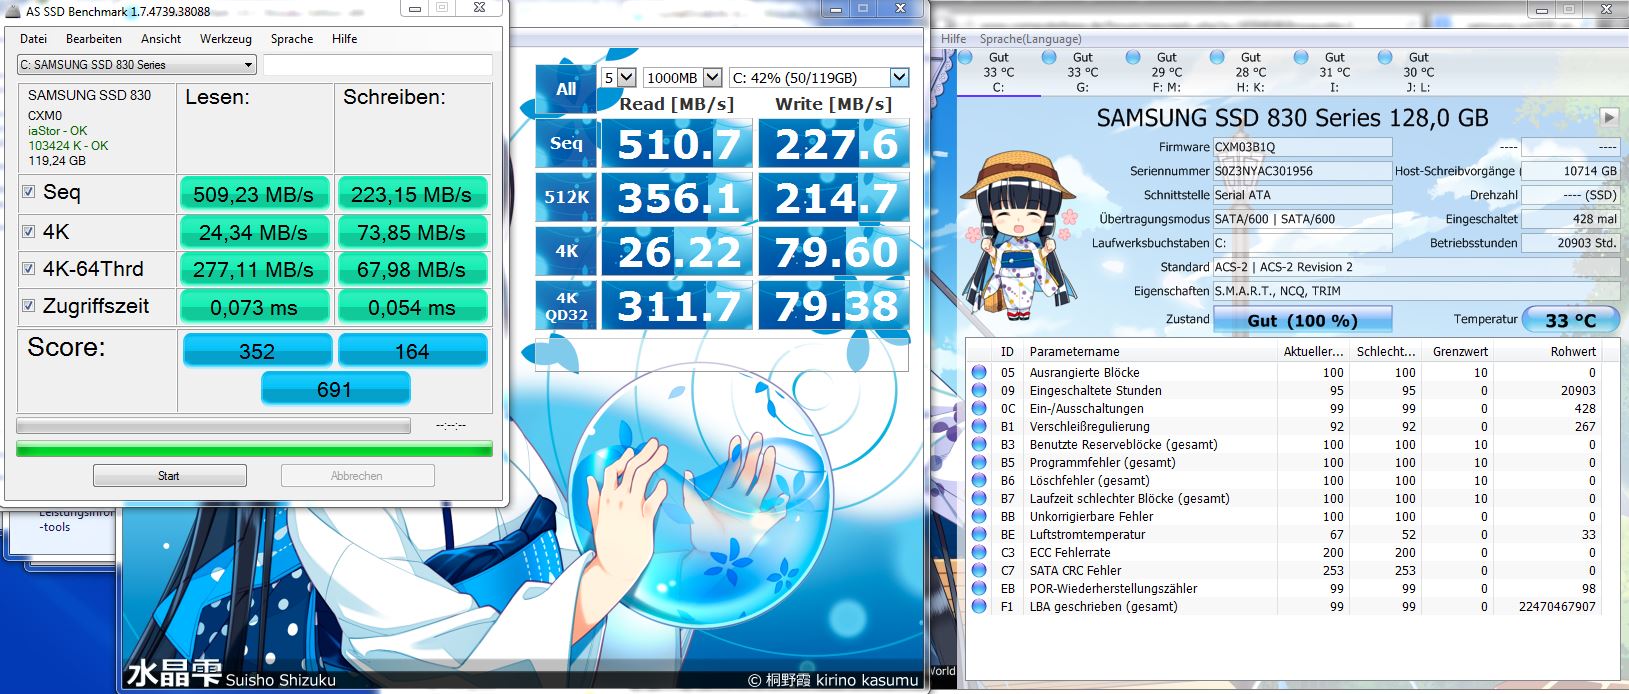Screen dimensions: 1629x694
Task: Click the Firmware field CXM03B1Q
Action: [1302, 147]
